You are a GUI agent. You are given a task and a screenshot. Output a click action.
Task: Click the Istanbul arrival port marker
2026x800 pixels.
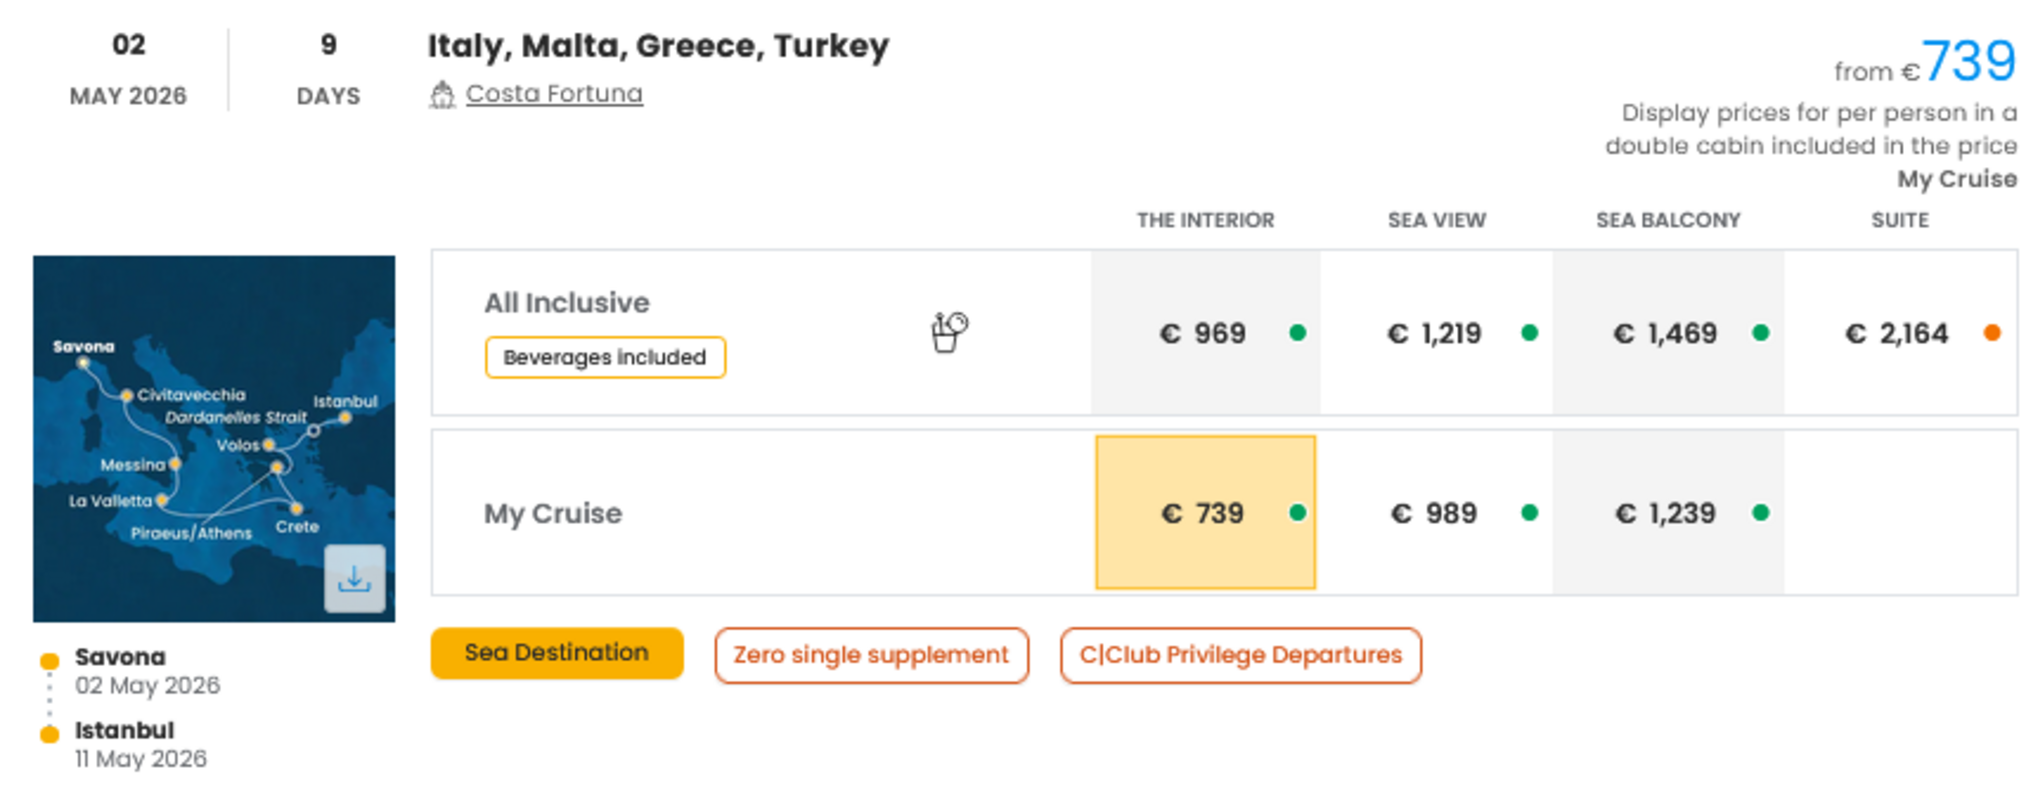click(x=49, y=734)
